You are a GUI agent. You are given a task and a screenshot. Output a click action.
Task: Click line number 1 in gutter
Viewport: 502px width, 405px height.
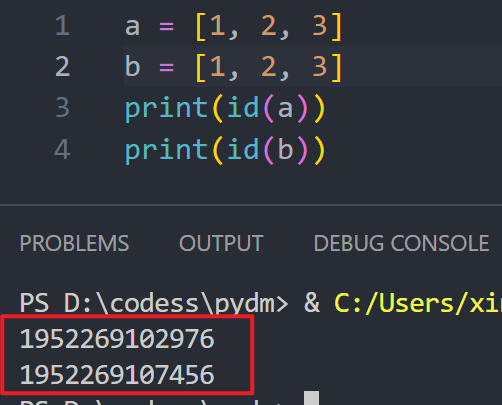62,26
